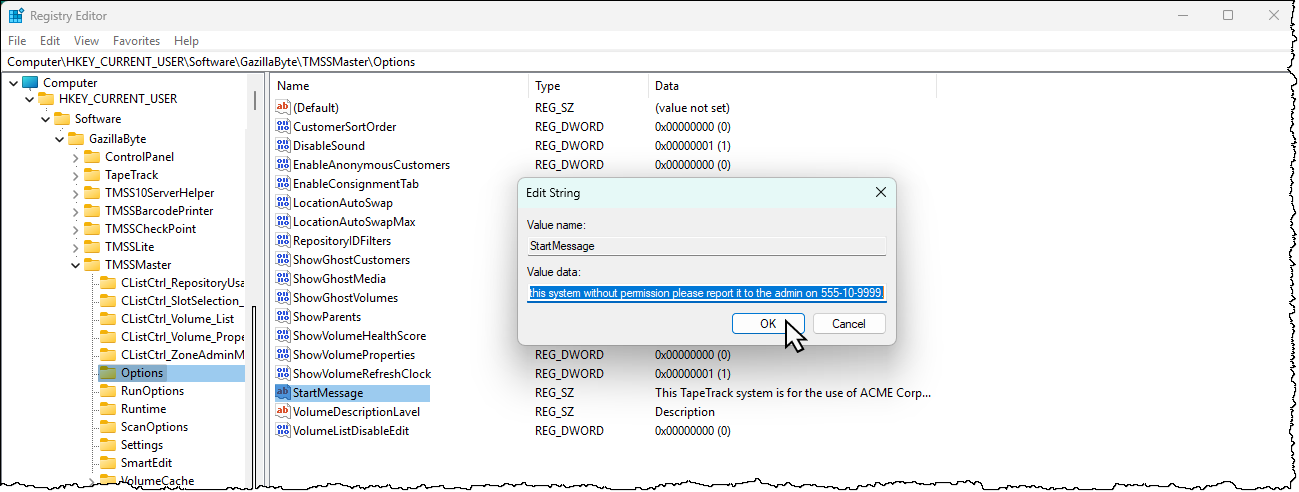
Task: Collapse the GazillaByte key
Action: pos(60,139)
